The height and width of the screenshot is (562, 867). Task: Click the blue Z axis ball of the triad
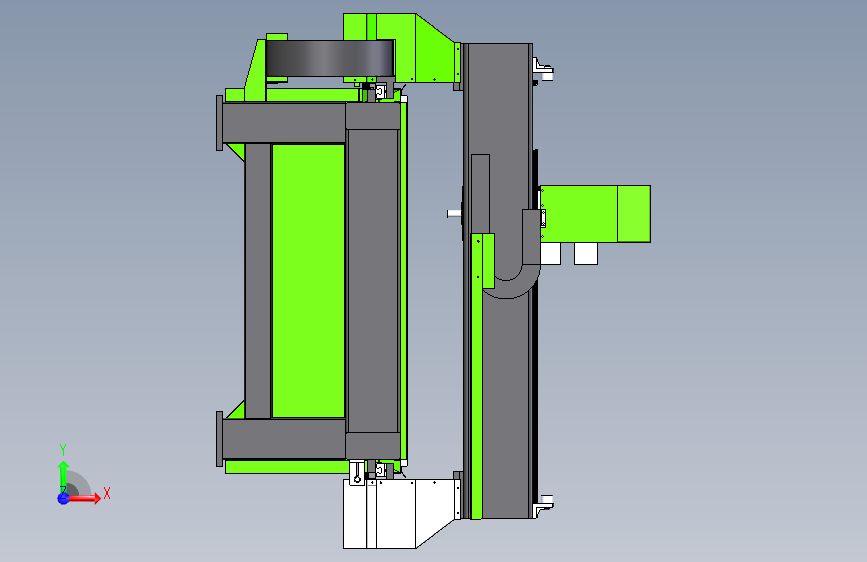click(63, 498)
